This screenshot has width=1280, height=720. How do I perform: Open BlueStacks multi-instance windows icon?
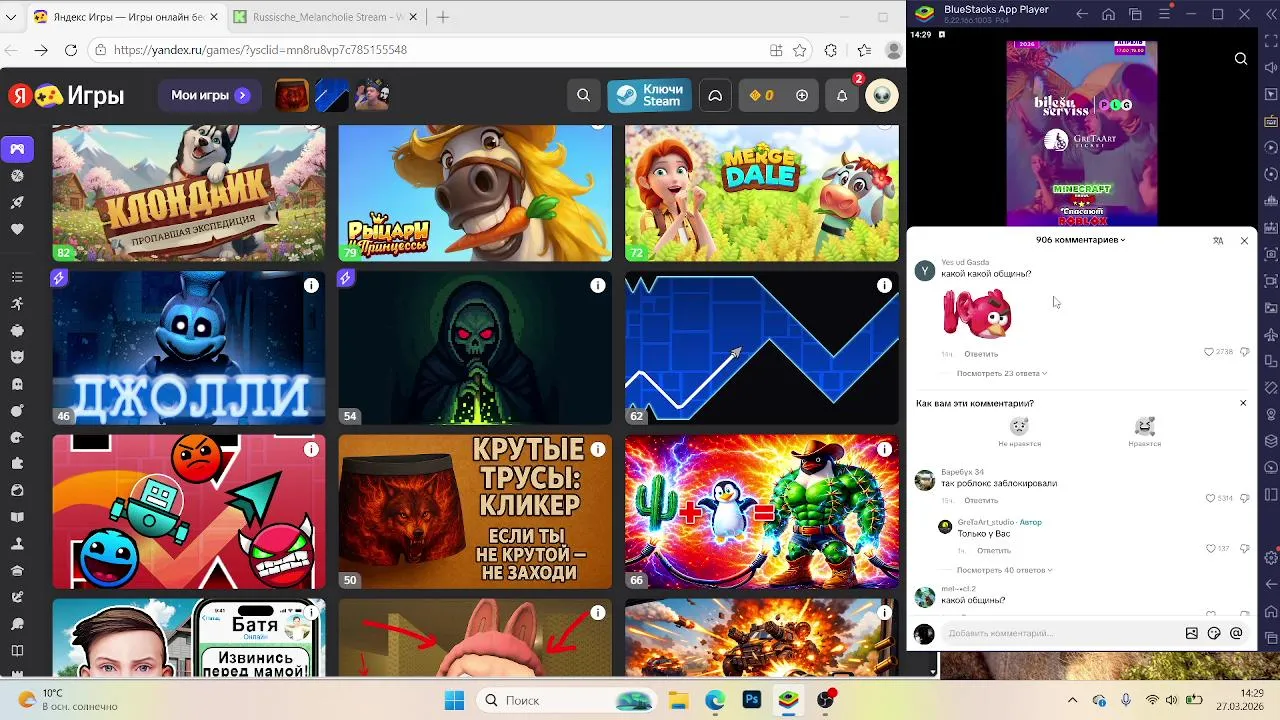tap(1136, 14)
